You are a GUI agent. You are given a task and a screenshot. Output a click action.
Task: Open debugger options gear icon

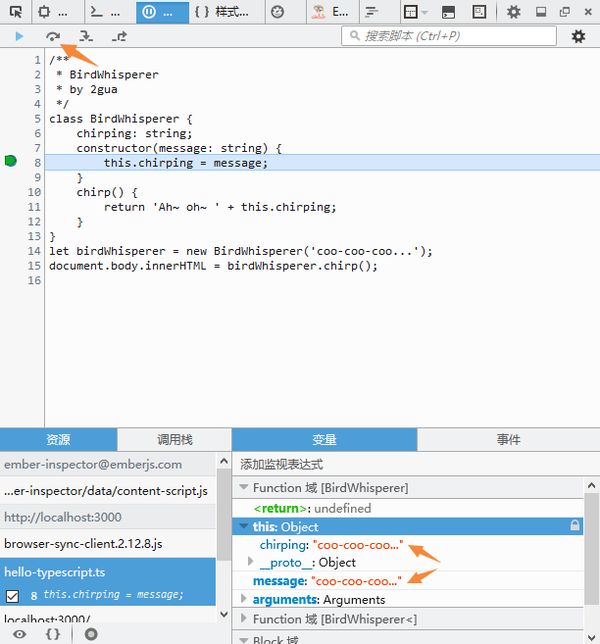578,37
